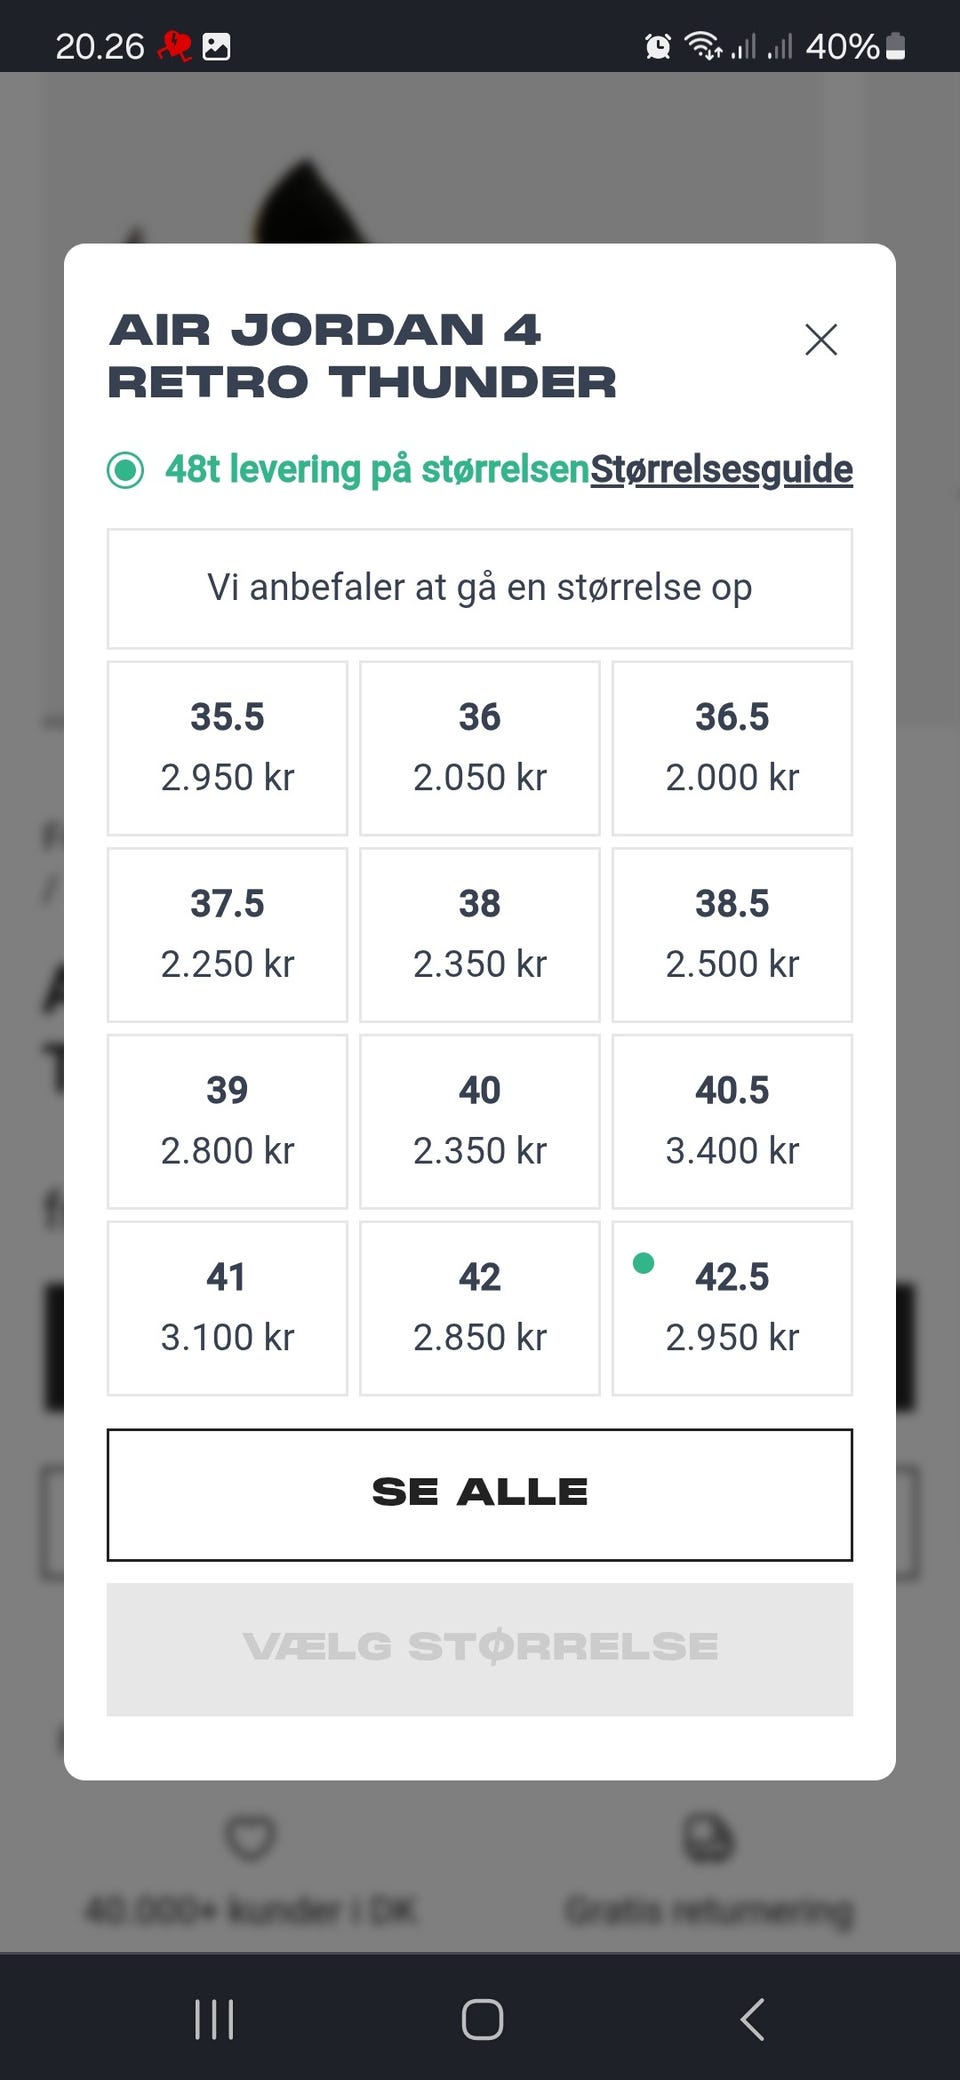Close the size selection dialog
Viewport: 960px width, 2080px height.
point(821,340)
